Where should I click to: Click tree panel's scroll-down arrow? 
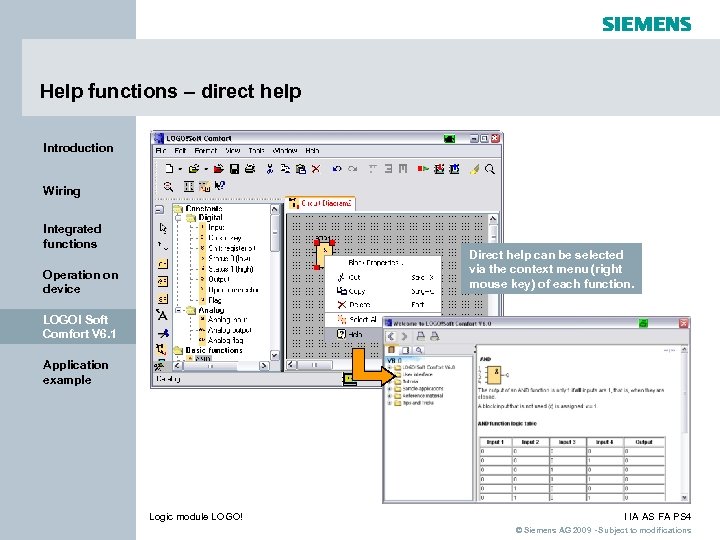275,355
